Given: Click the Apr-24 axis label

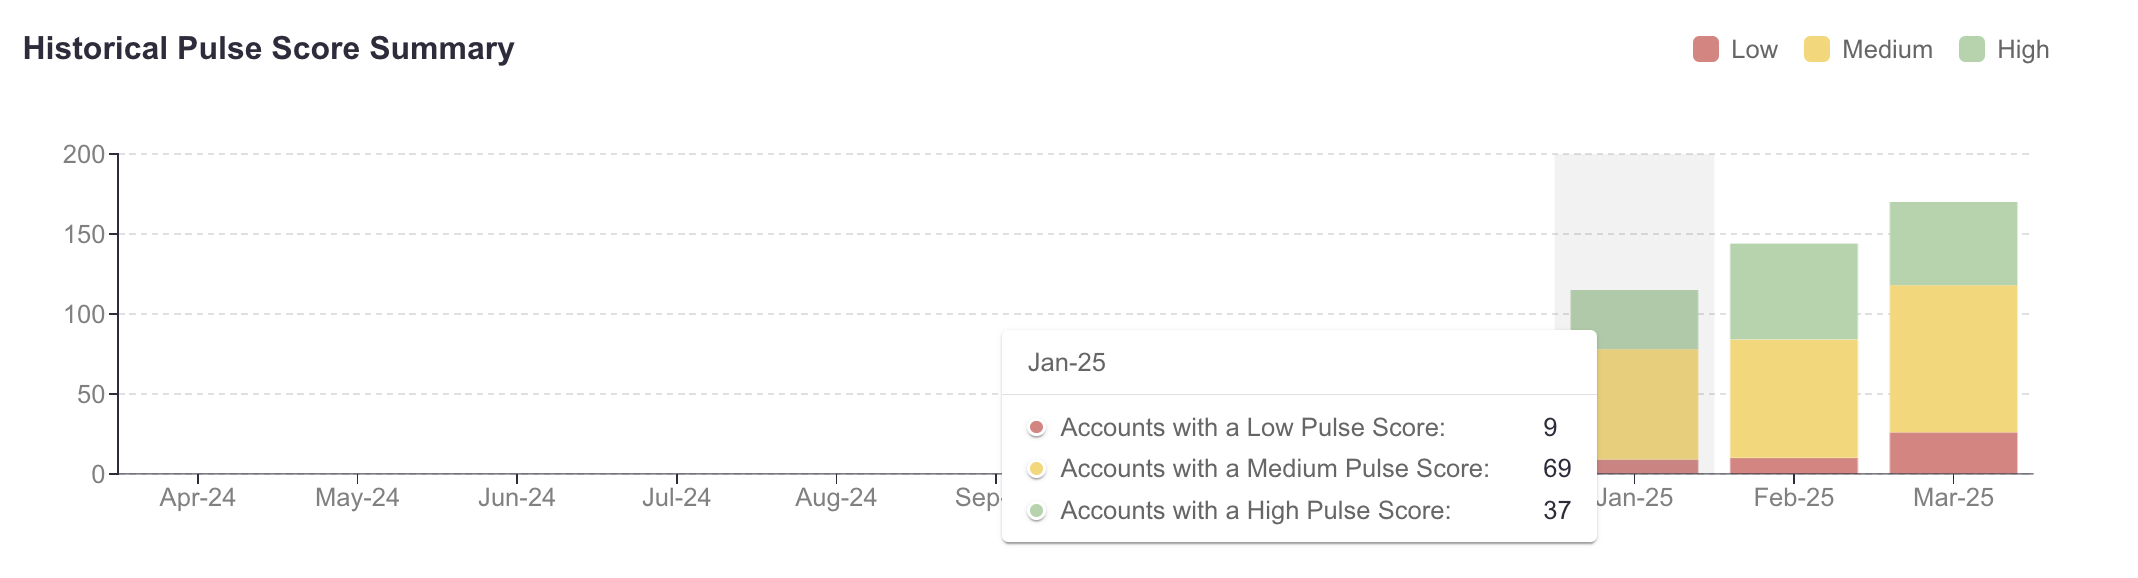Looking at the screenshot, I should pos(198,498).
